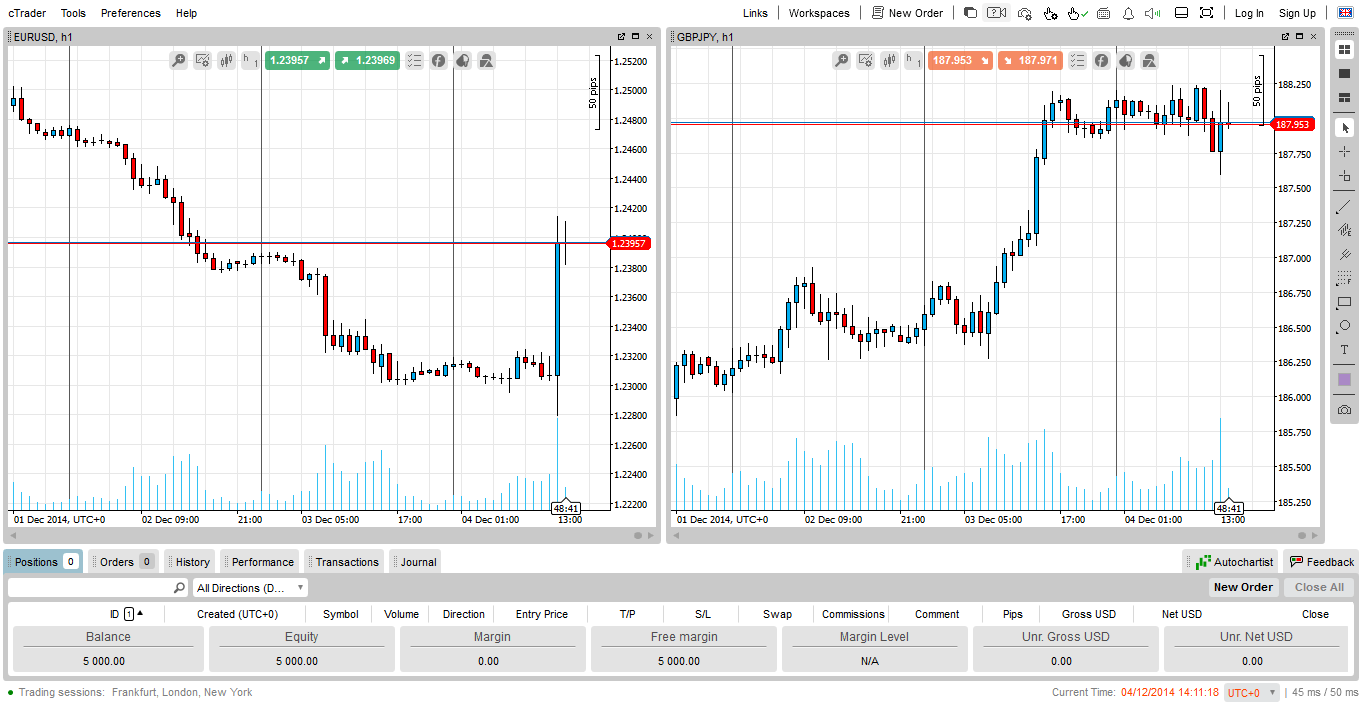Share EURUSD chart via Facebook icon
The image size is (1363, 702).
coord(438,61)
